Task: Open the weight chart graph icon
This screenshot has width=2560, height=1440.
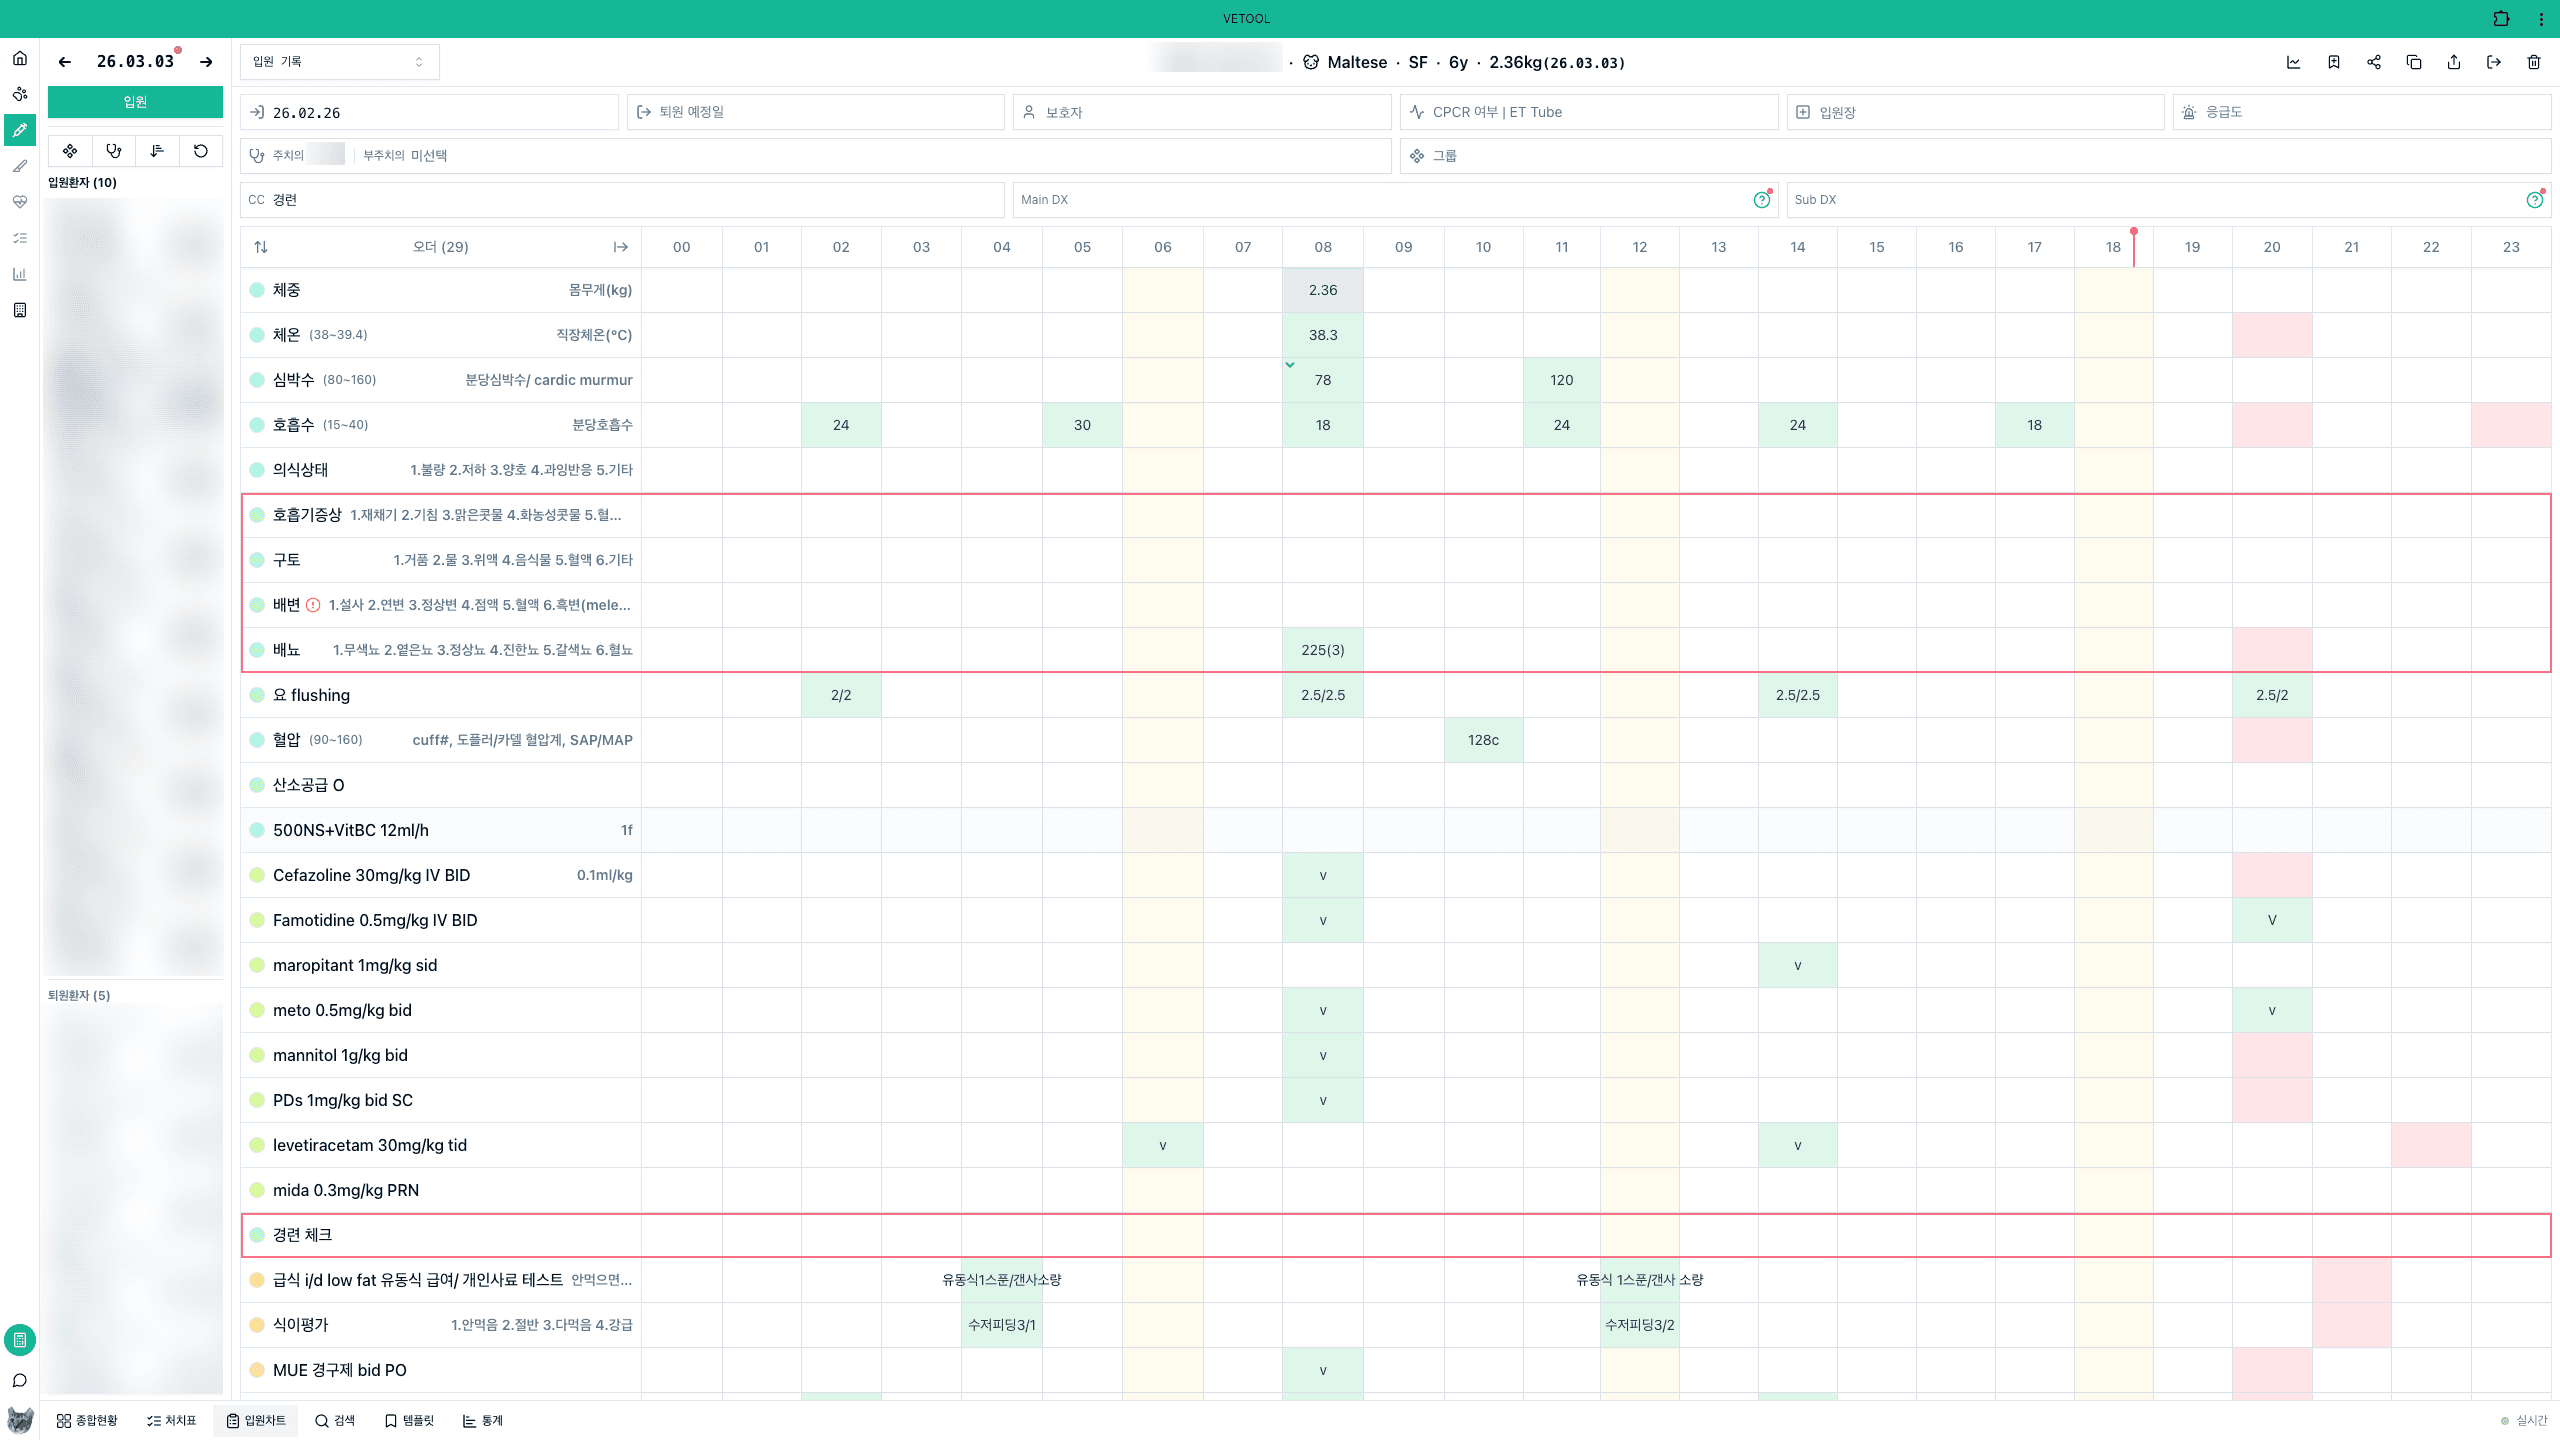Action: 2293,62
